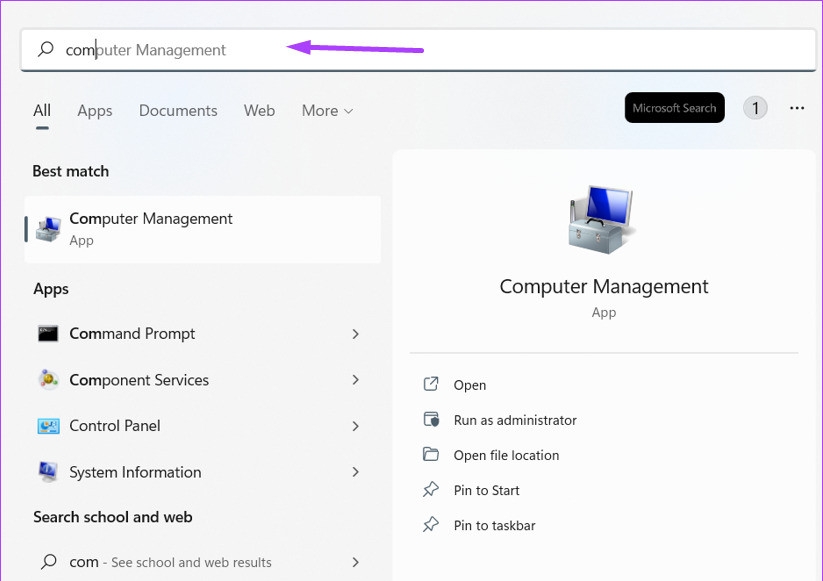The height and width of the screenshot is (581, 823).
Task: Click the Pin to Start icon
Action: coord(430,490)
